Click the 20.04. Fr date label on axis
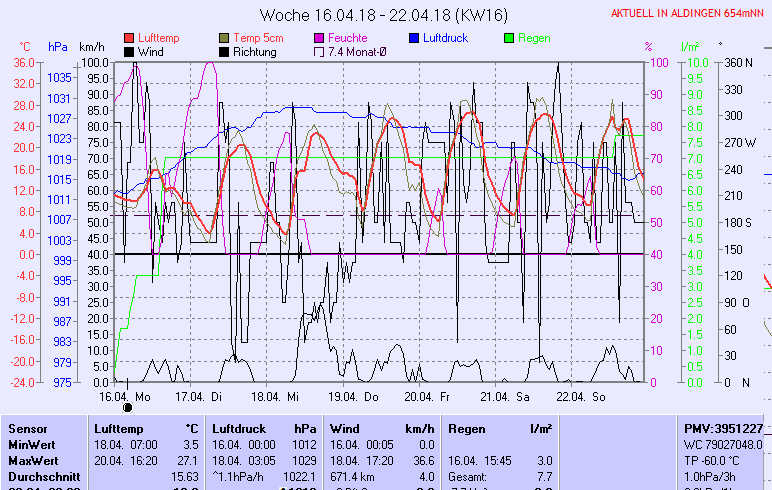This screenshot has height=490, width=772. click(x=426, y=396)
